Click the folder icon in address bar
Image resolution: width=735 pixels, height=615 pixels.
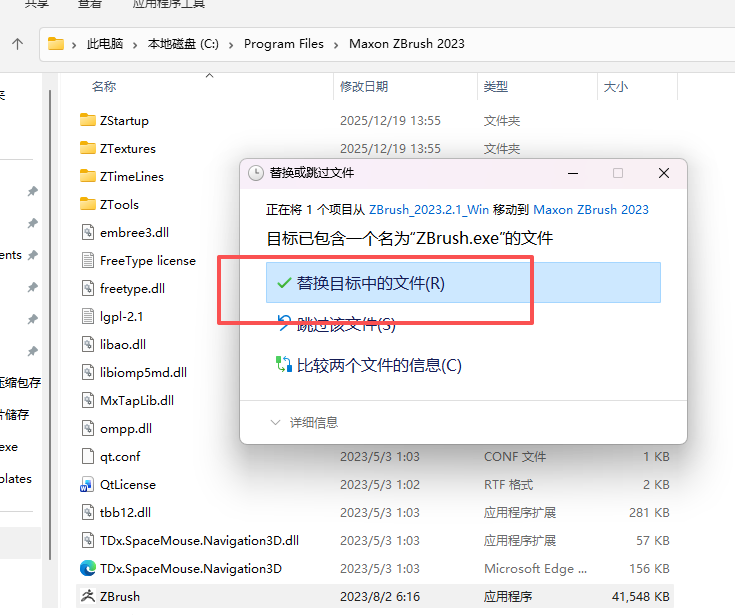(56, 44)
